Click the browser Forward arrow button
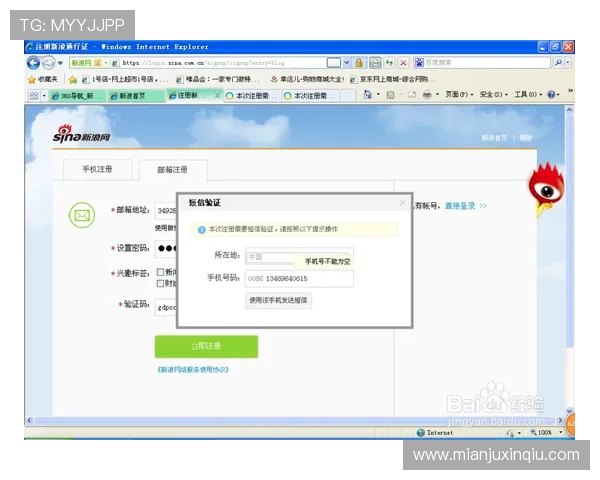 [48, 63]
